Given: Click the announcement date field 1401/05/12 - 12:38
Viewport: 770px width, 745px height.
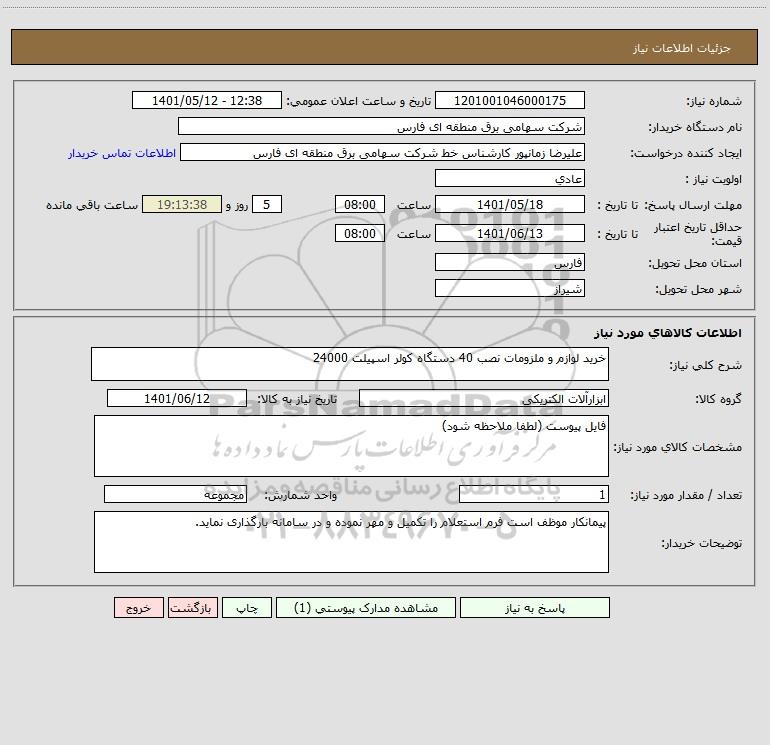Looking at the screenshot, I should coord(207,100).
